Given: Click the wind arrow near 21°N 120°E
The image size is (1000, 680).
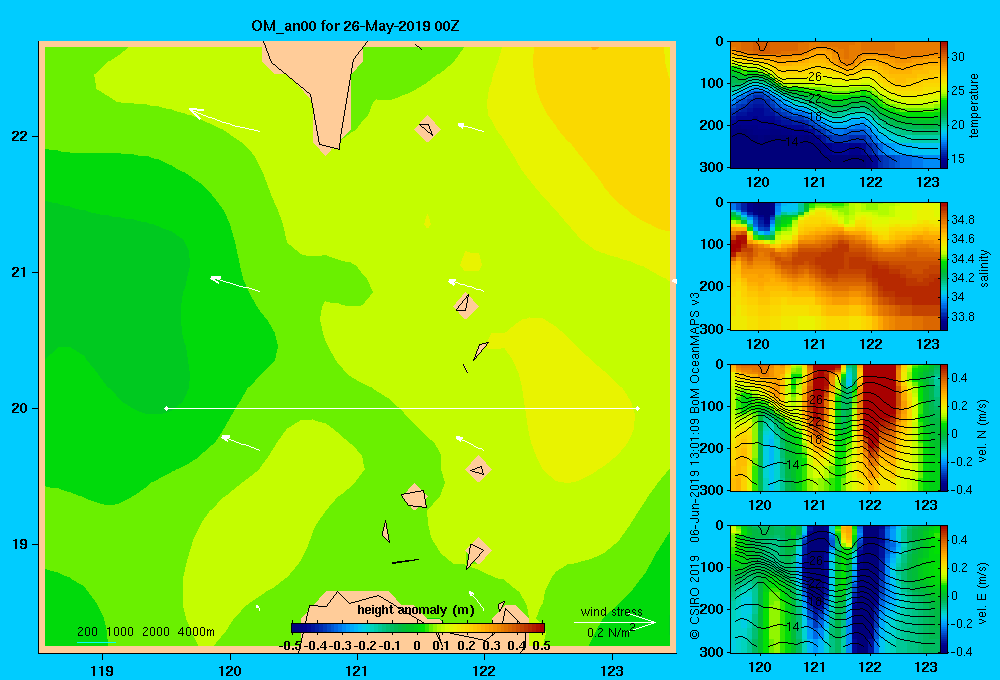Looking at the screenshot, I should pos(235,284).
